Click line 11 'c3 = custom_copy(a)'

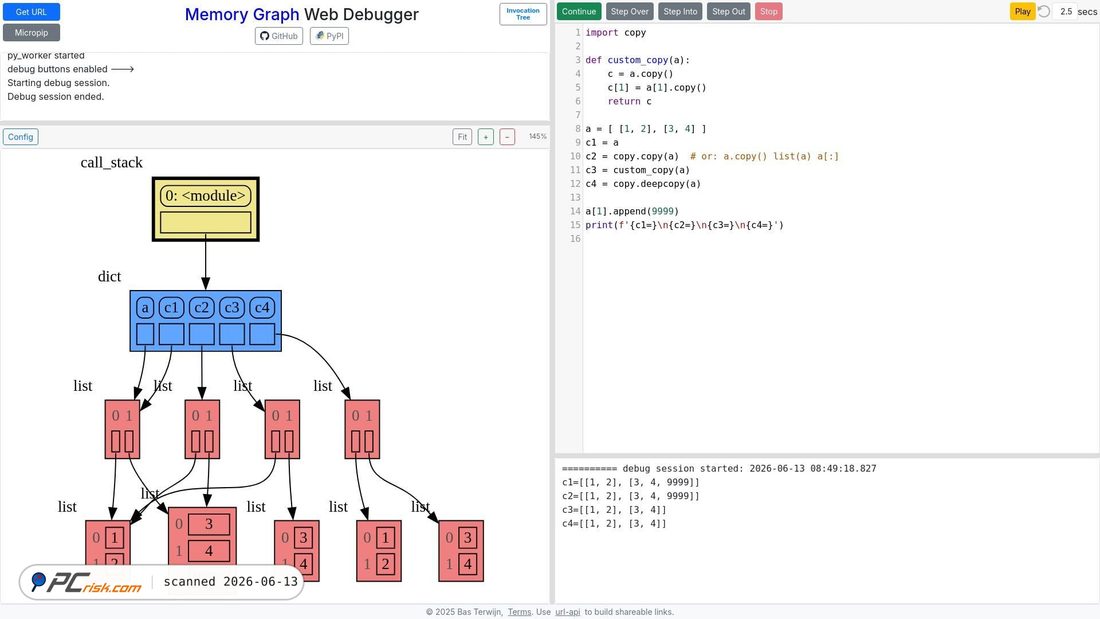[x=638, y=170]
